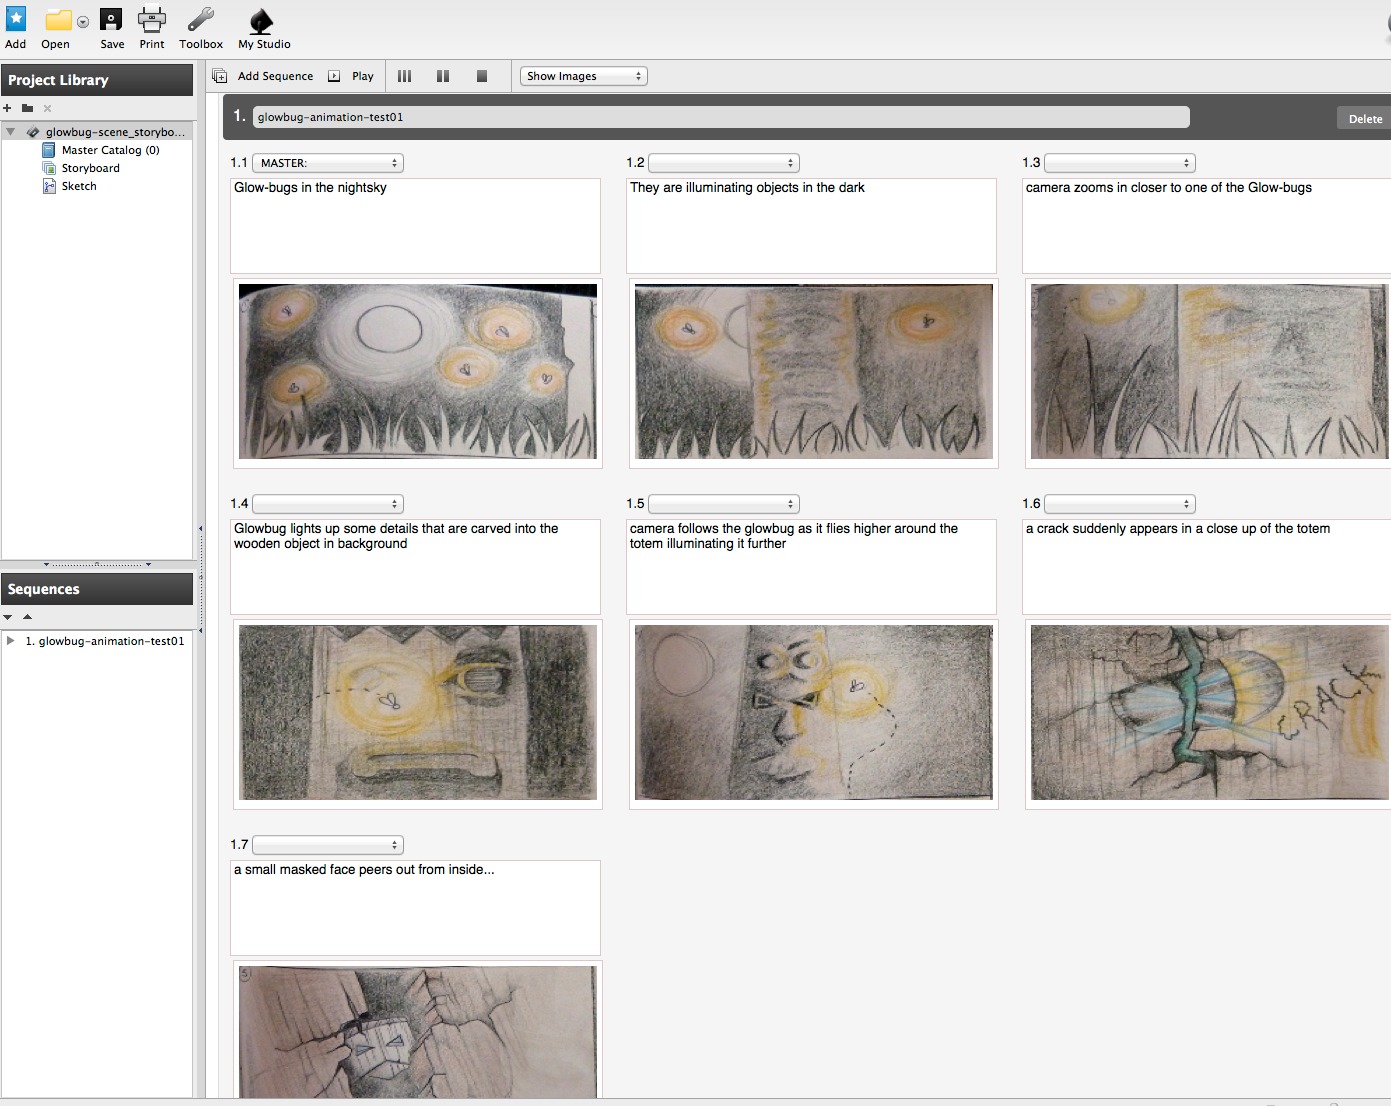Click the Storyboard document icon

pos(49,168)
